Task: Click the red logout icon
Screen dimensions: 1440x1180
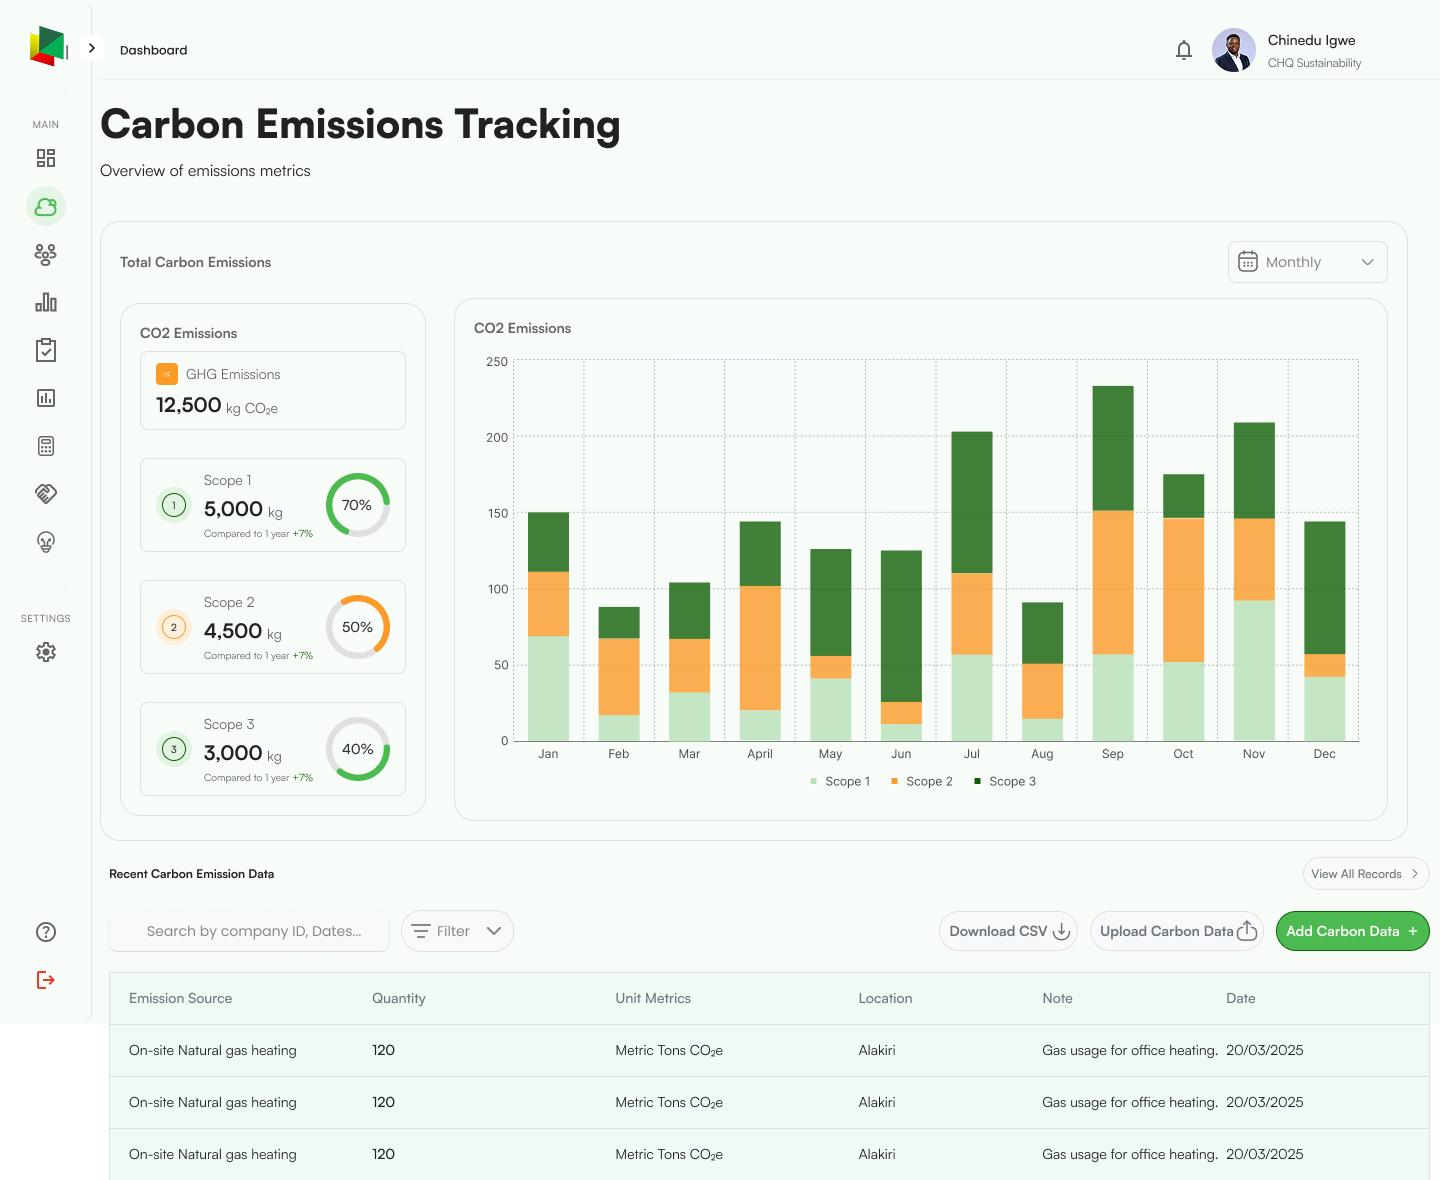Action: point(46,980)
